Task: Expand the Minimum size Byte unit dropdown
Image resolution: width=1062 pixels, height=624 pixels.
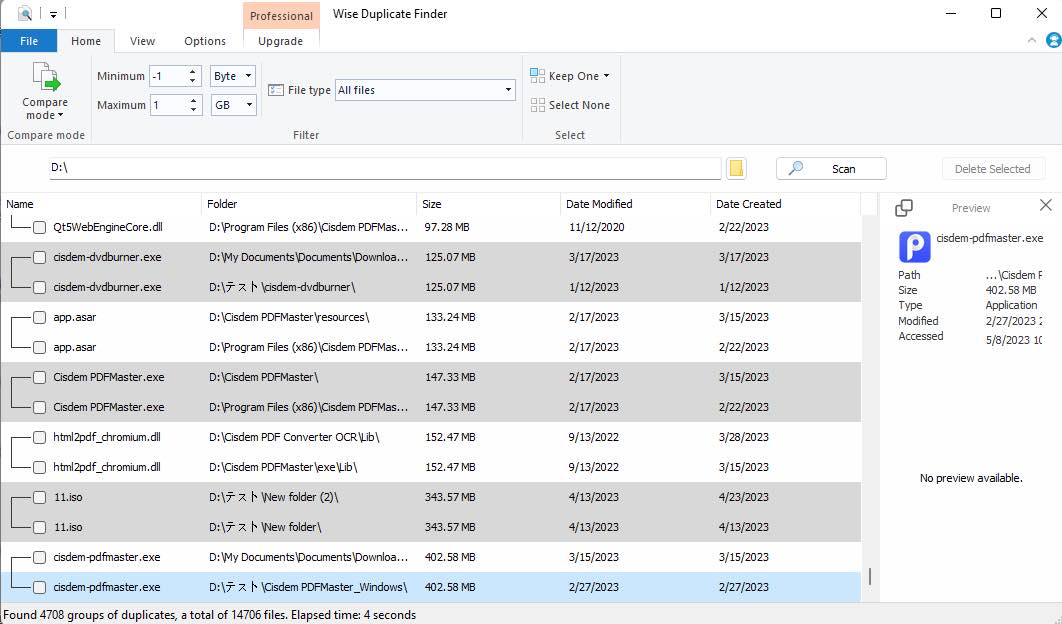Action: tap(234, 76)
